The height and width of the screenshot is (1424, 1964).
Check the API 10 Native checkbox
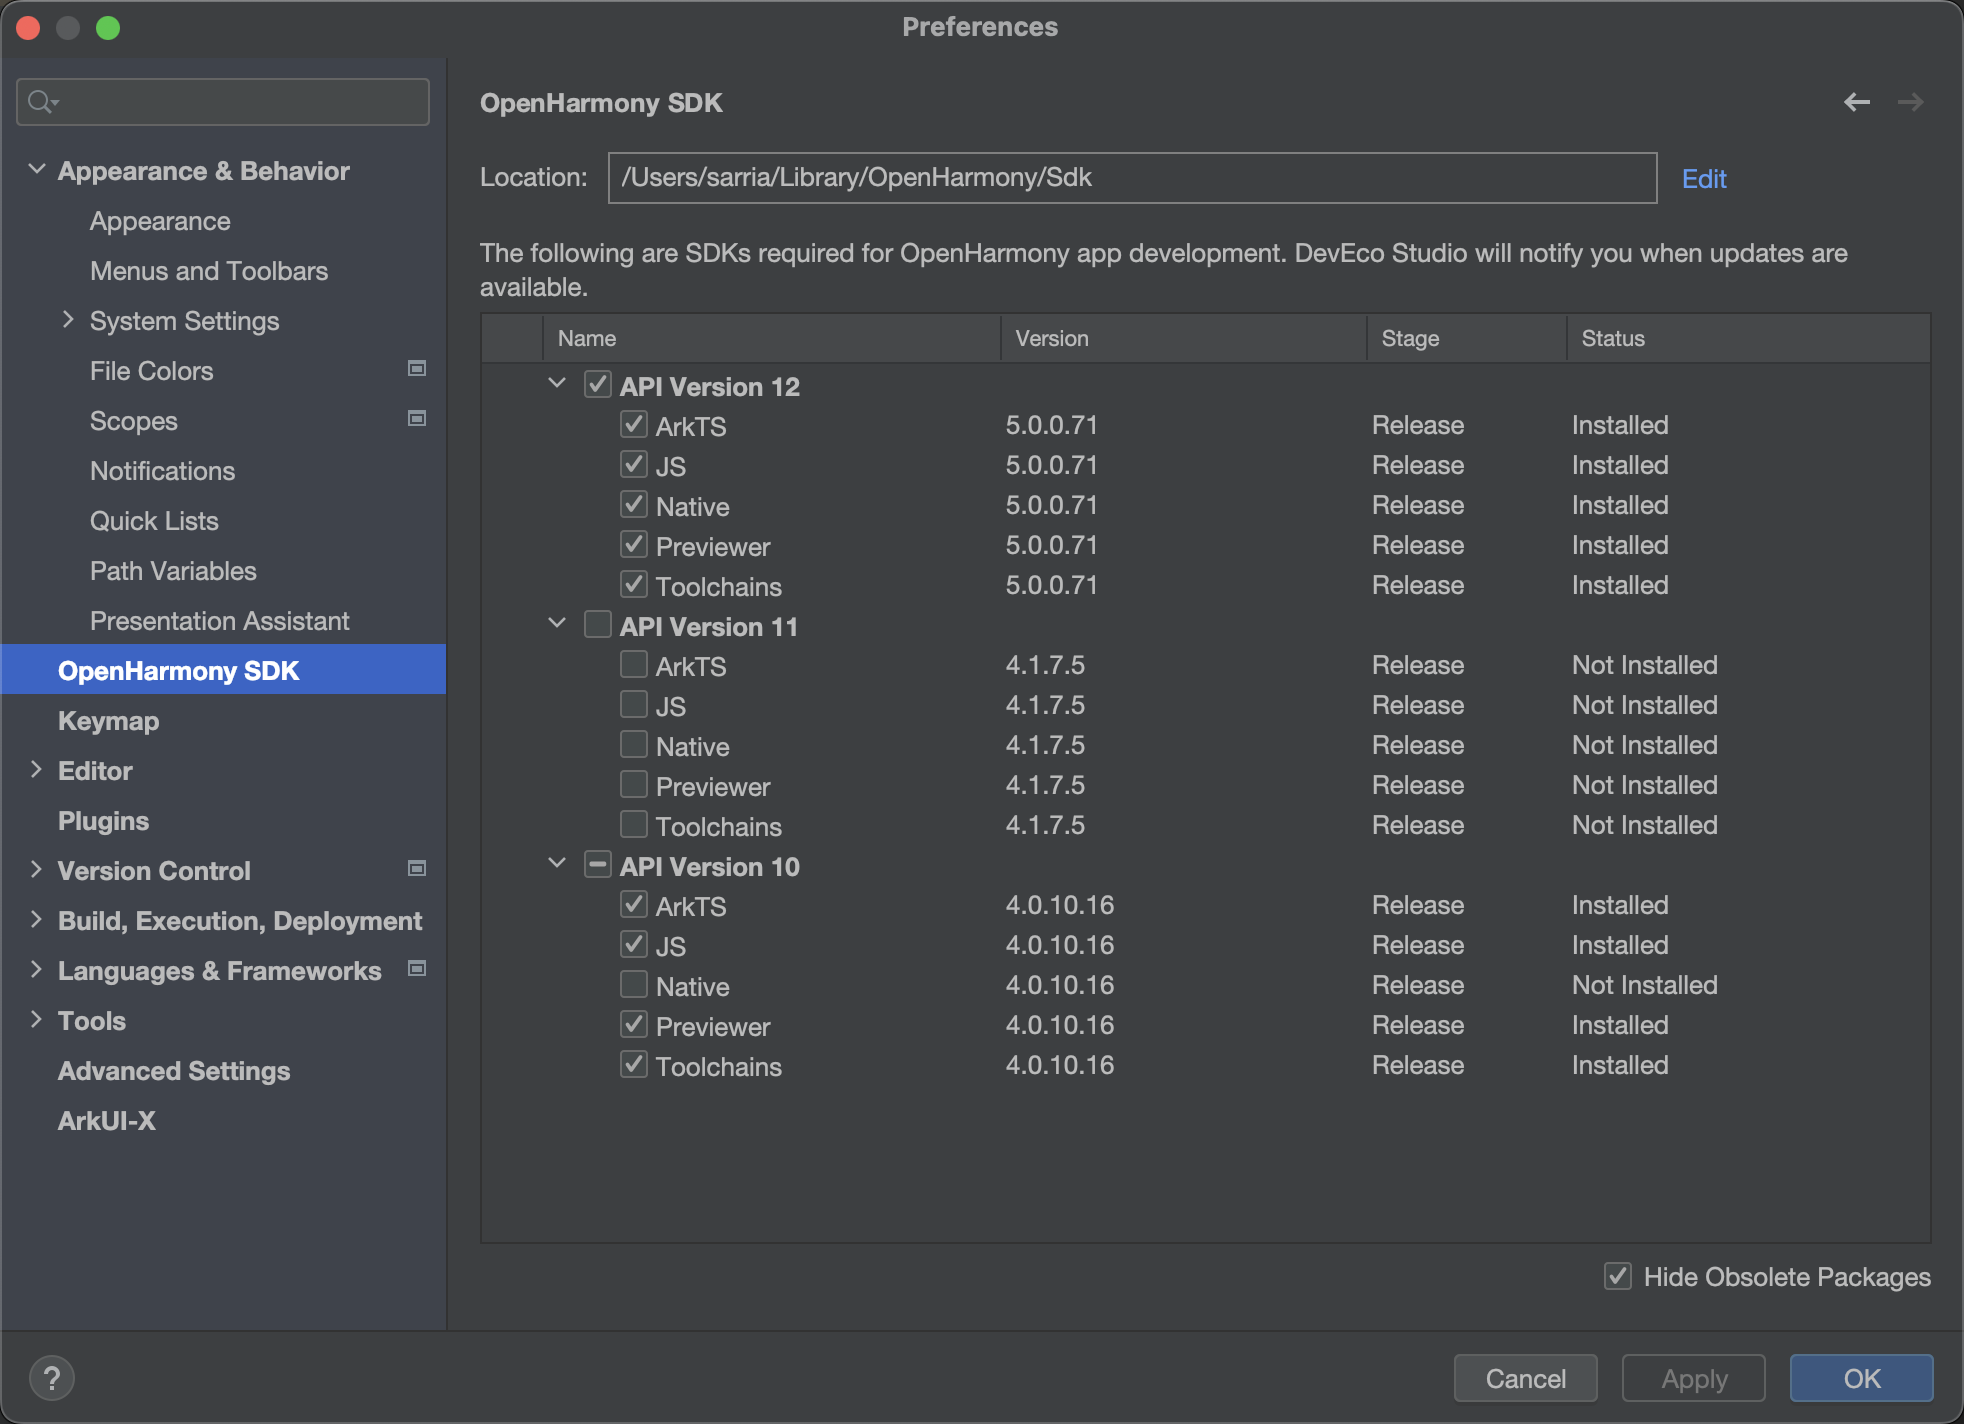[634, 984]
